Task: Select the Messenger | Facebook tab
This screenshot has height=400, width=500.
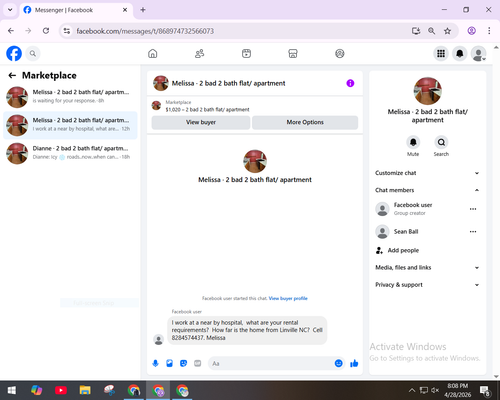Action: click(x=76, y=10)
